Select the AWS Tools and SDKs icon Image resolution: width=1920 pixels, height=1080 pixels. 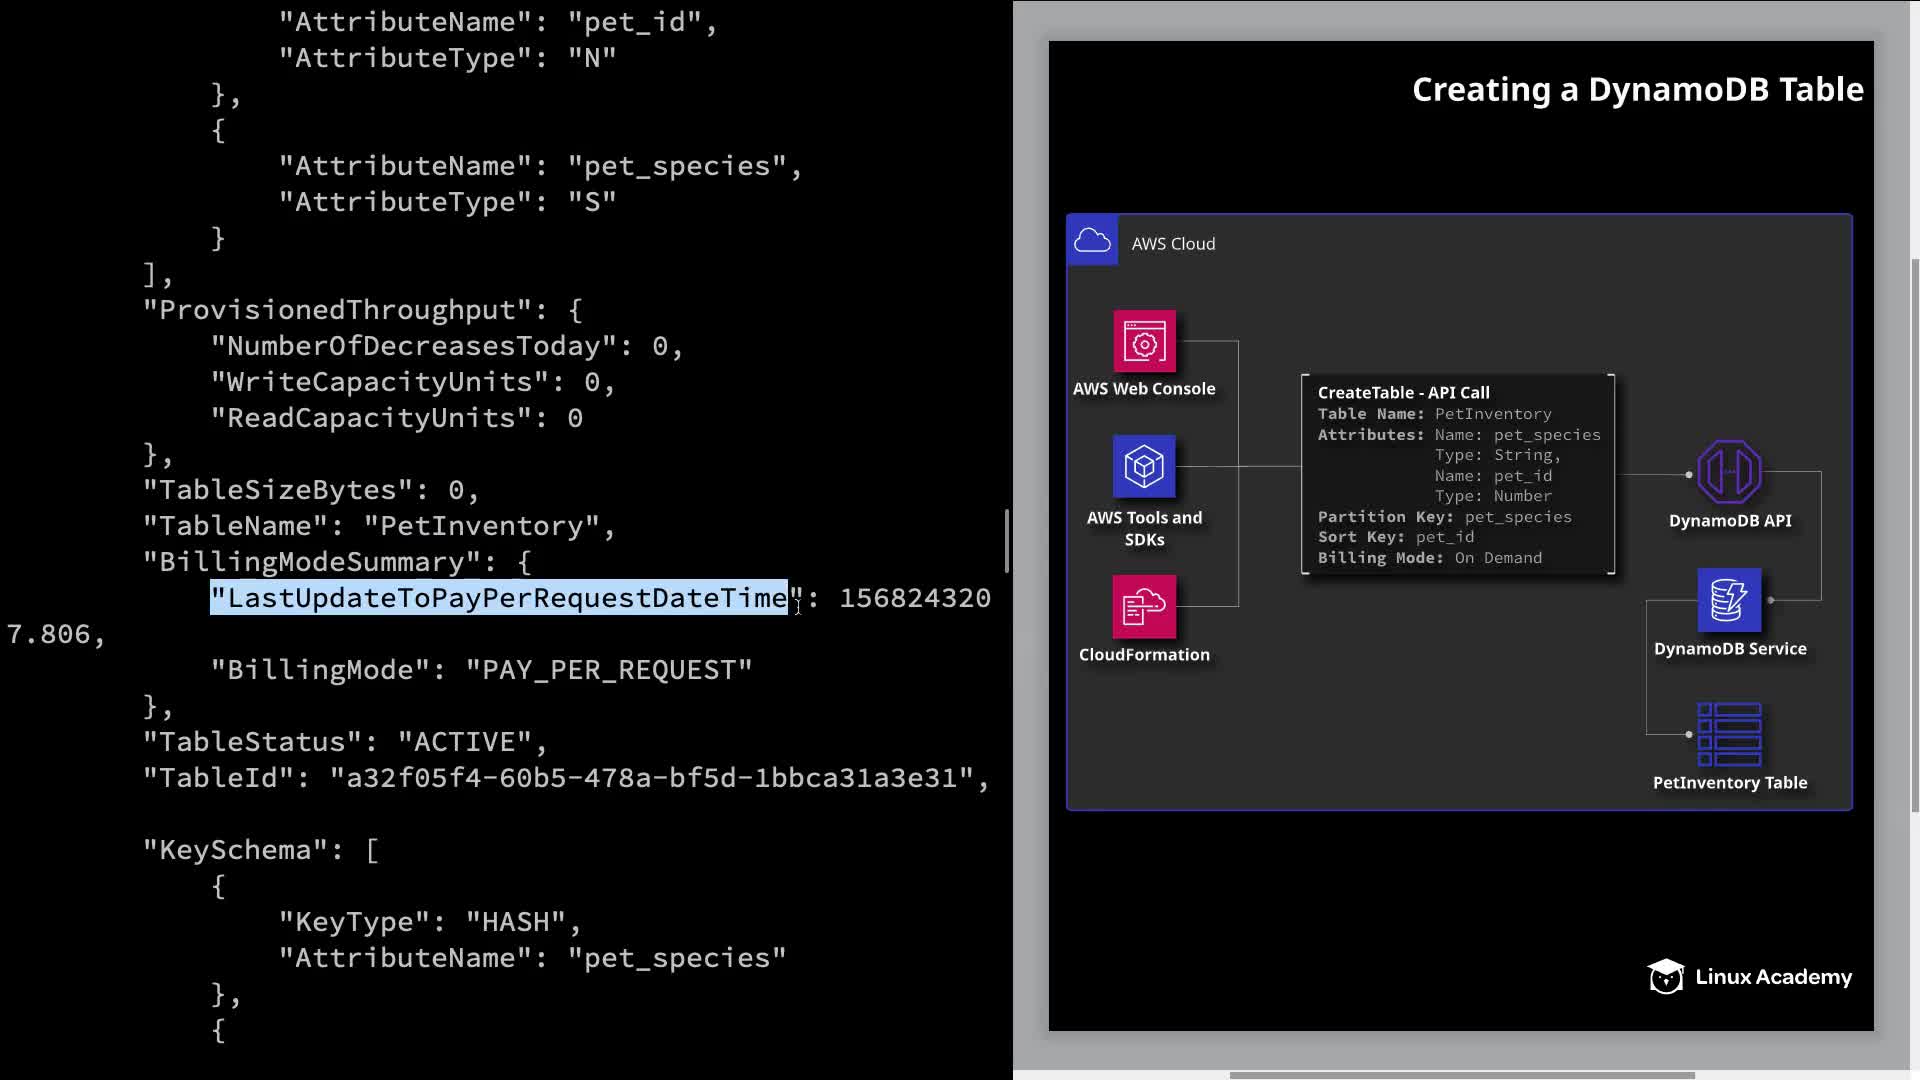pos(1144,466)
